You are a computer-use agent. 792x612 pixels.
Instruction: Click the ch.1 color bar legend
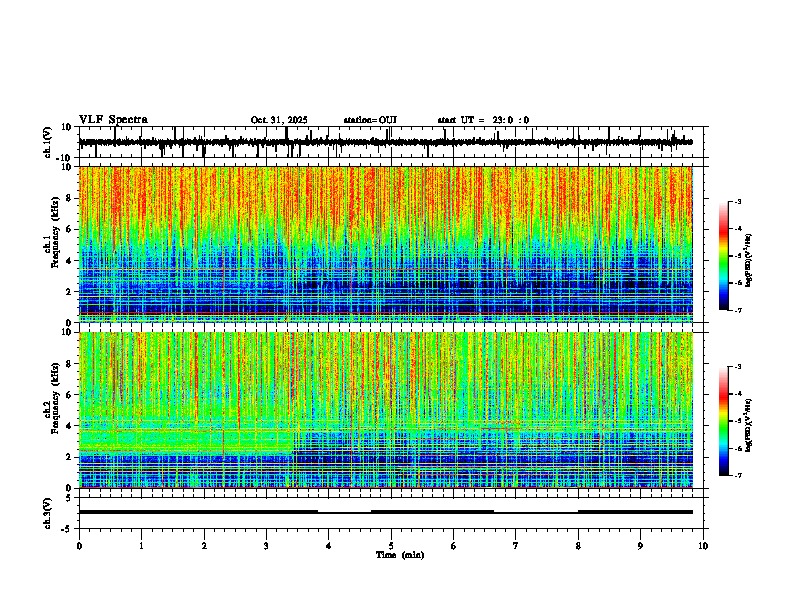723,256
